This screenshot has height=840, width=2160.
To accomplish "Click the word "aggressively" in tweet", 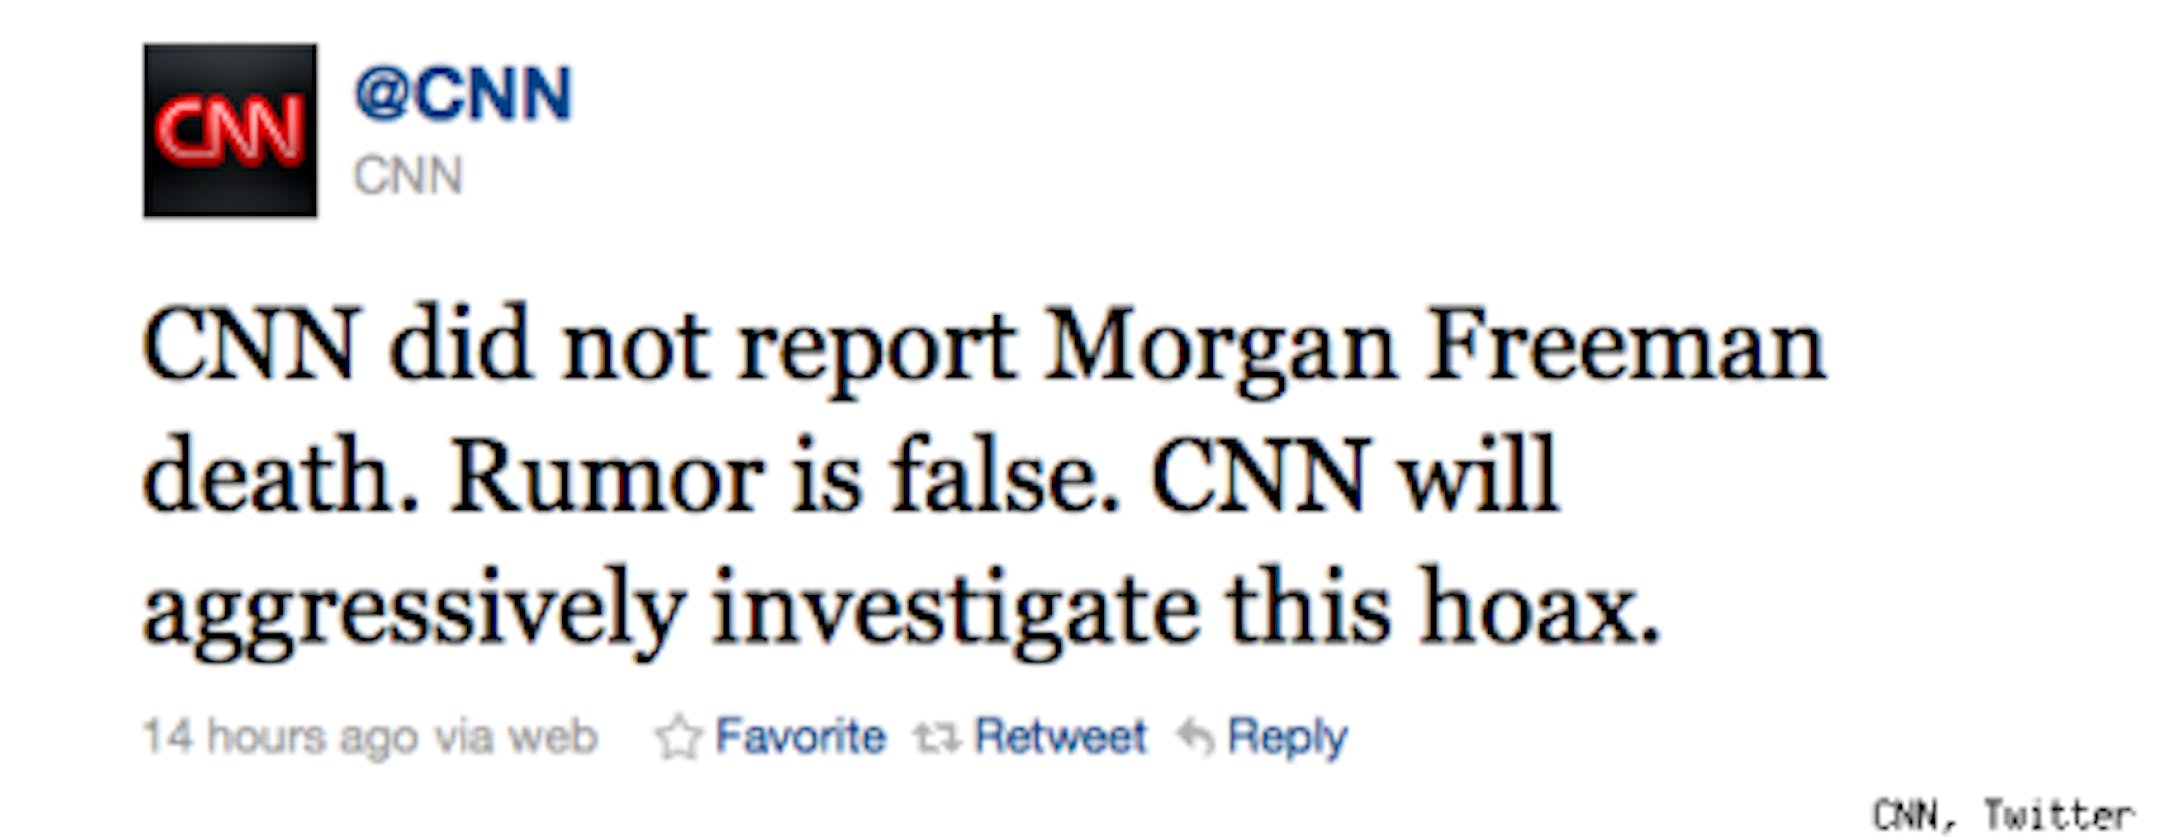I will [x=413, y=607].
